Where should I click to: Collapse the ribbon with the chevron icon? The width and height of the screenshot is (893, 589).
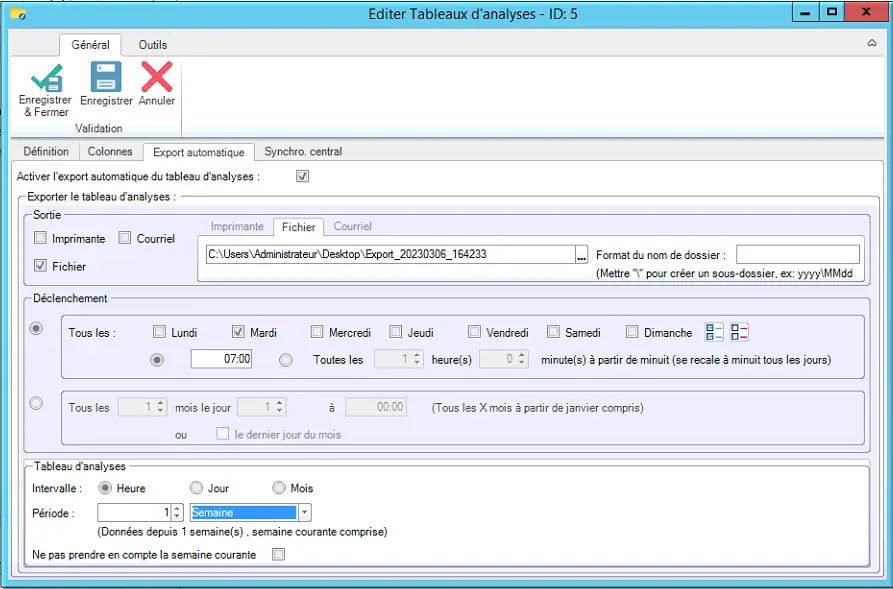tap(872, 43)
